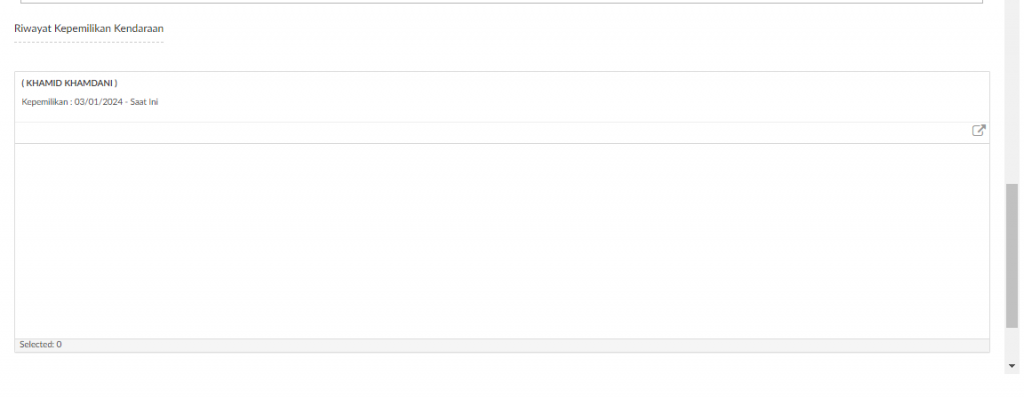Focus the partially visible field at the top
Screen dimensions: 1024x398
click(502, 2)
